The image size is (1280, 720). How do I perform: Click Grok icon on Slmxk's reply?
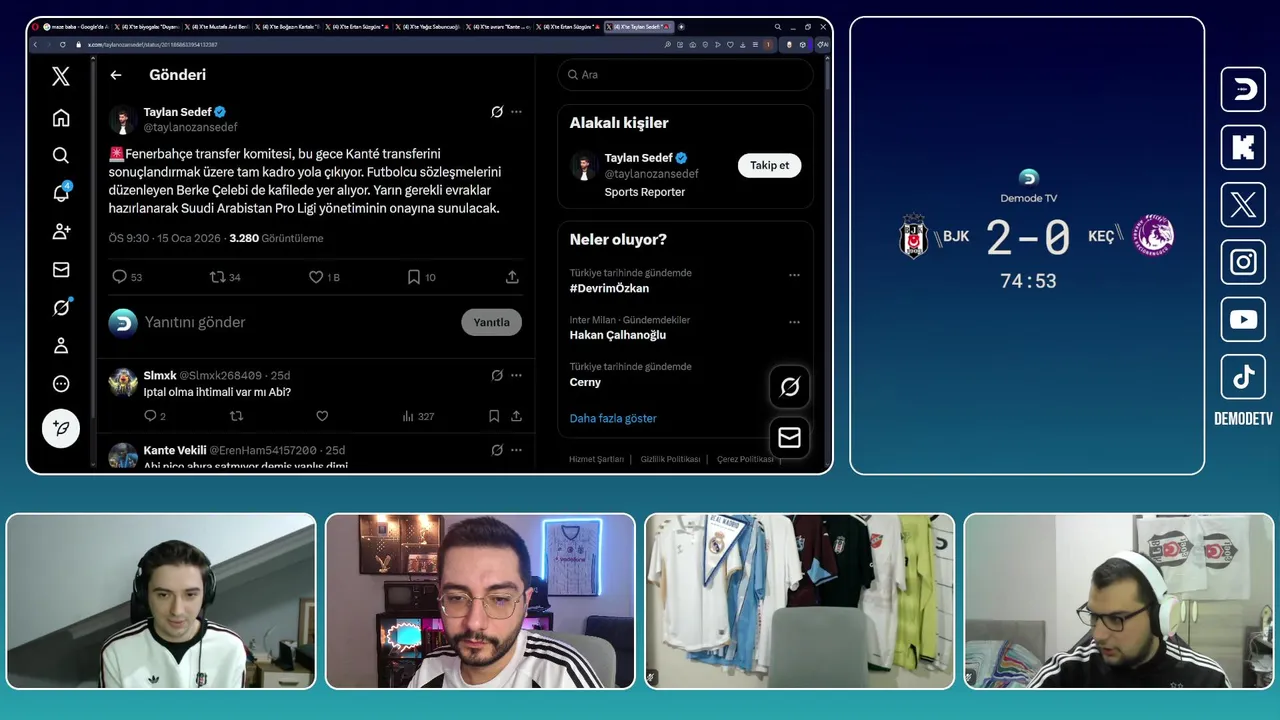497,375
